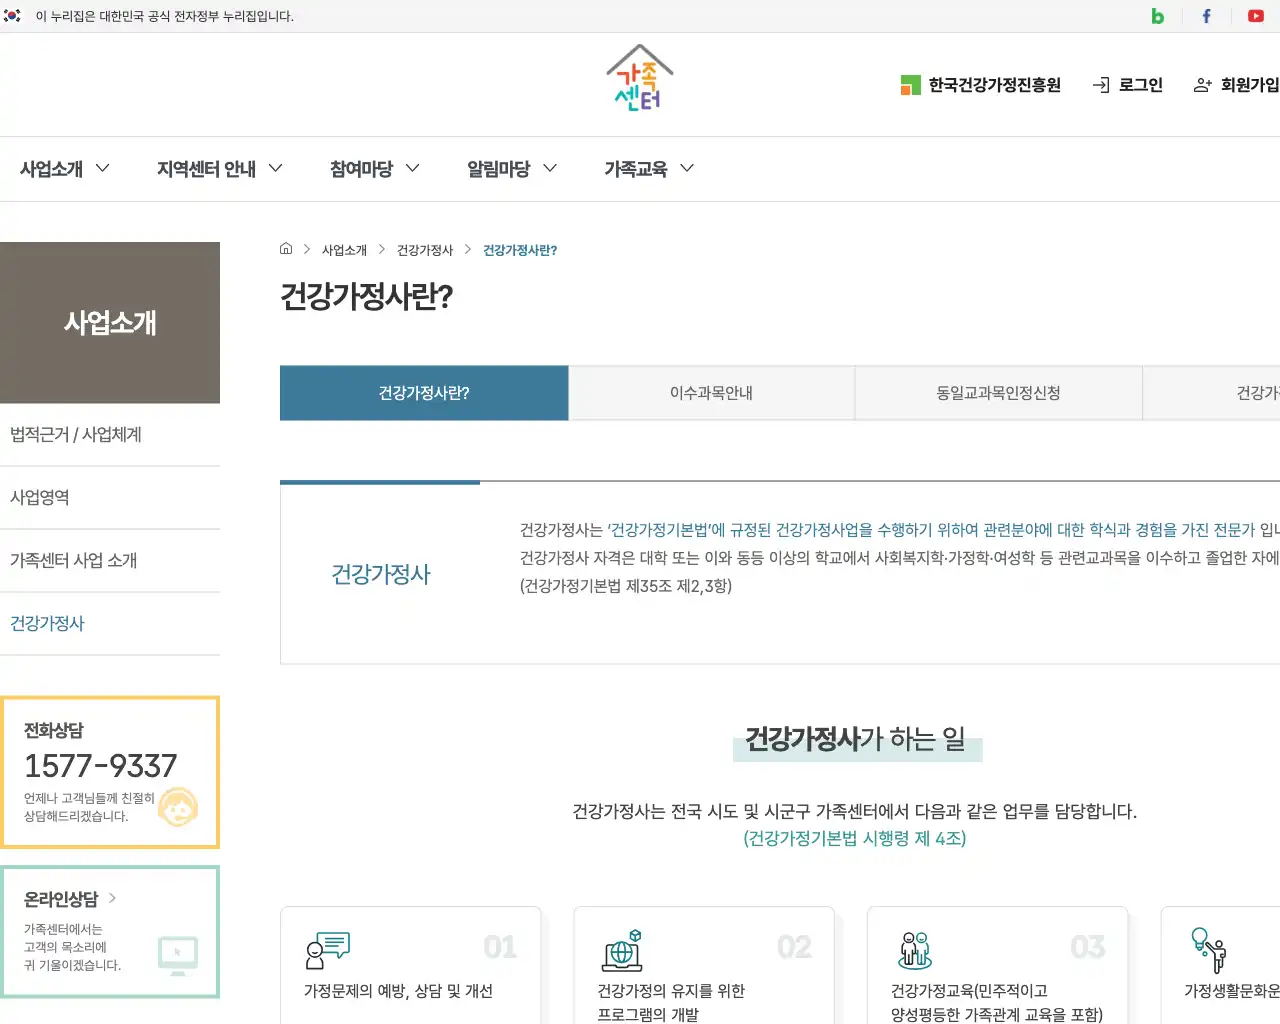1280x1024 pixels.
Task: Click the online counseling monitor icon
Action: [x=178, y=955]
